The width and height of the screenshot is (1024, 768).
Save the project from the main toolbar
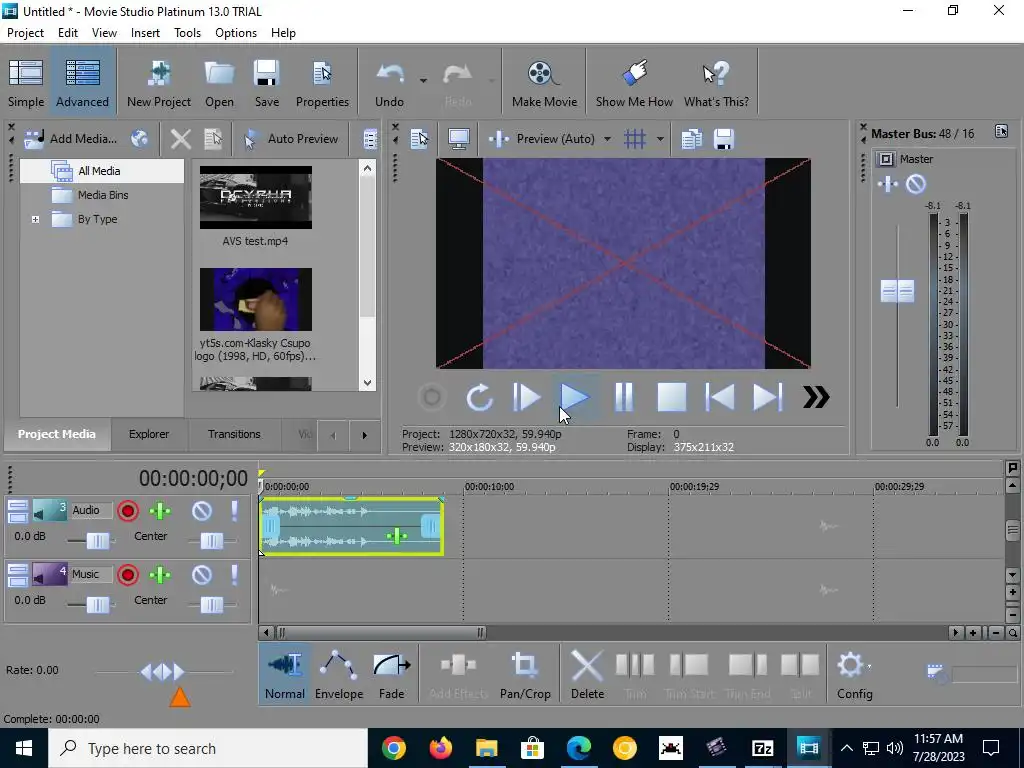[x=266, y=83]
